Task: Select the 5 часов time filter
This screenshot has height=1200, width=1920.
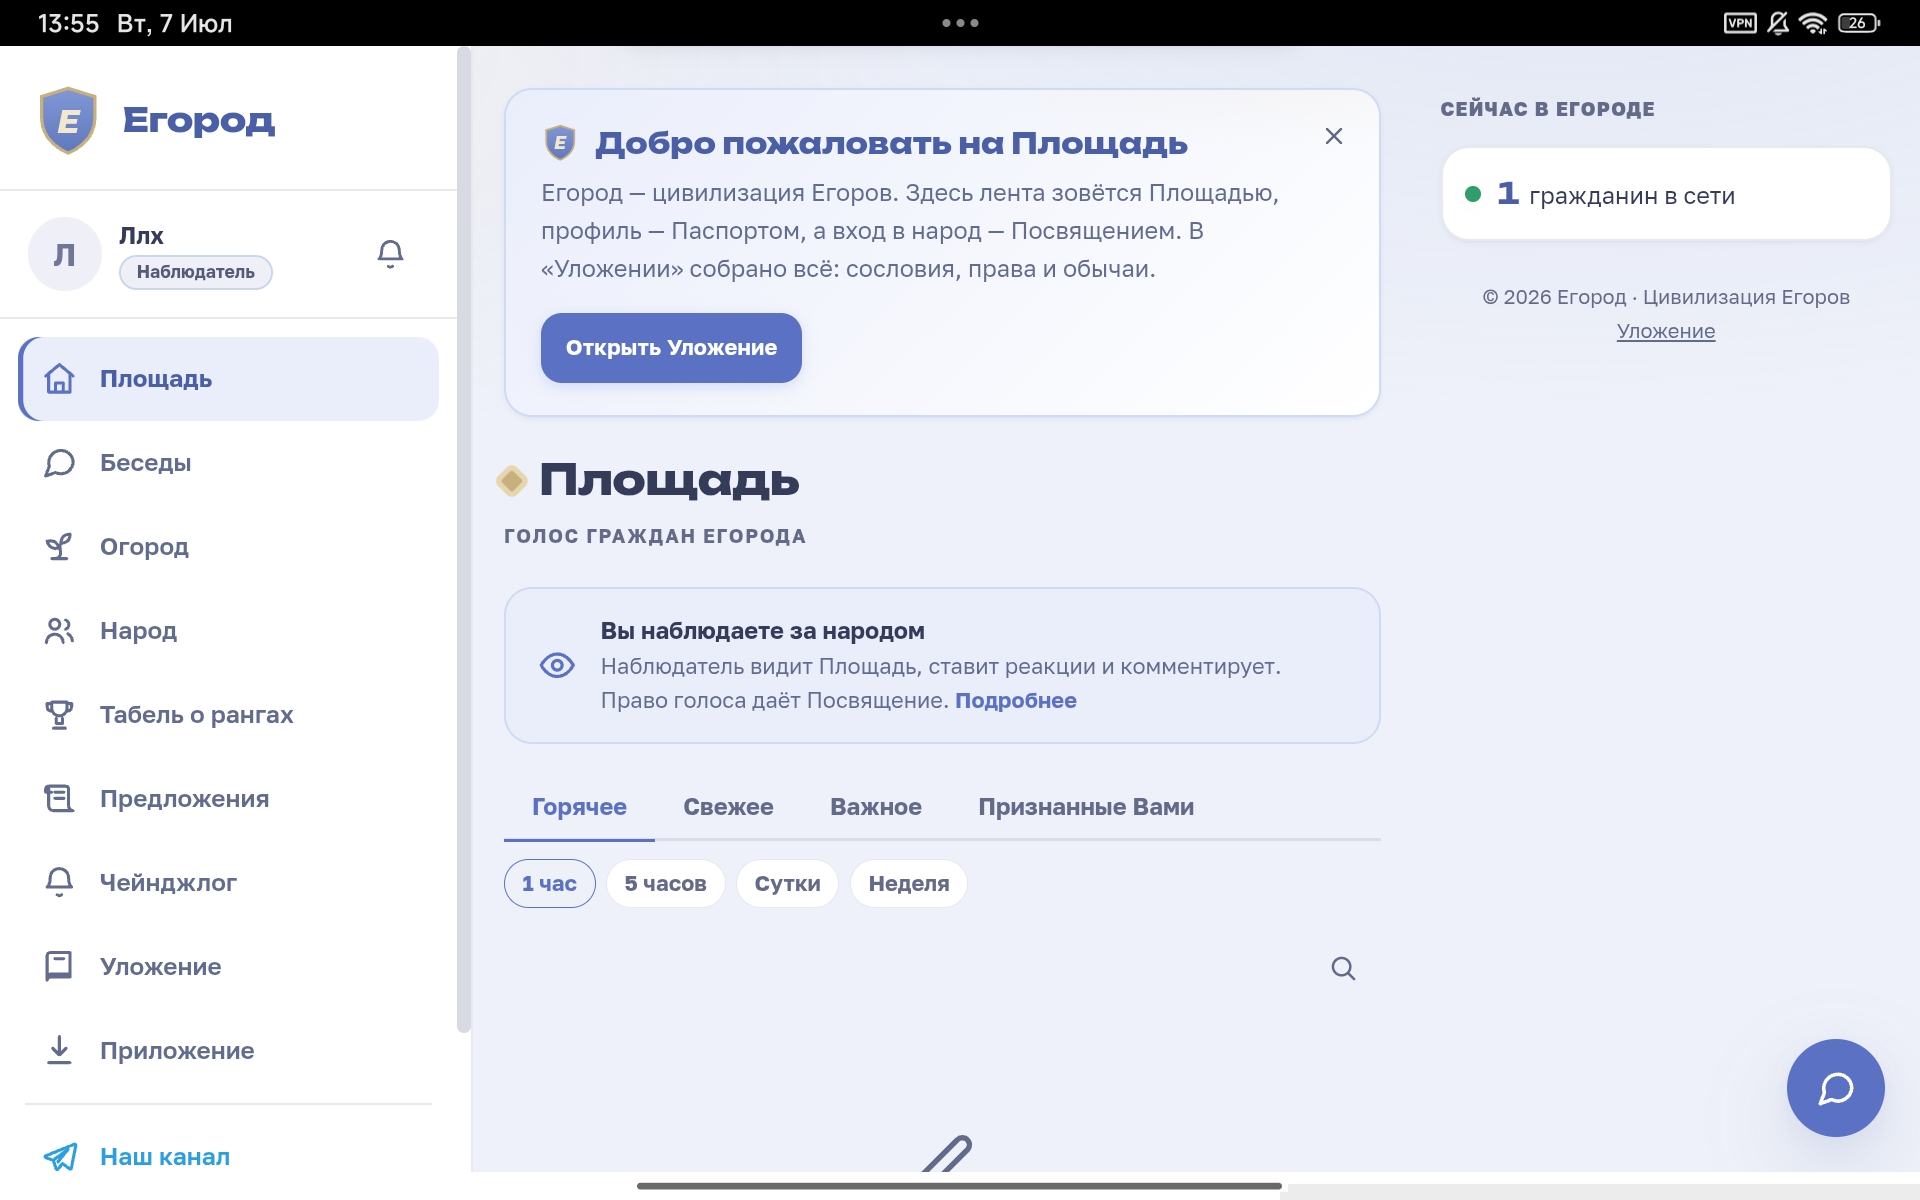Action: point(665,884)
